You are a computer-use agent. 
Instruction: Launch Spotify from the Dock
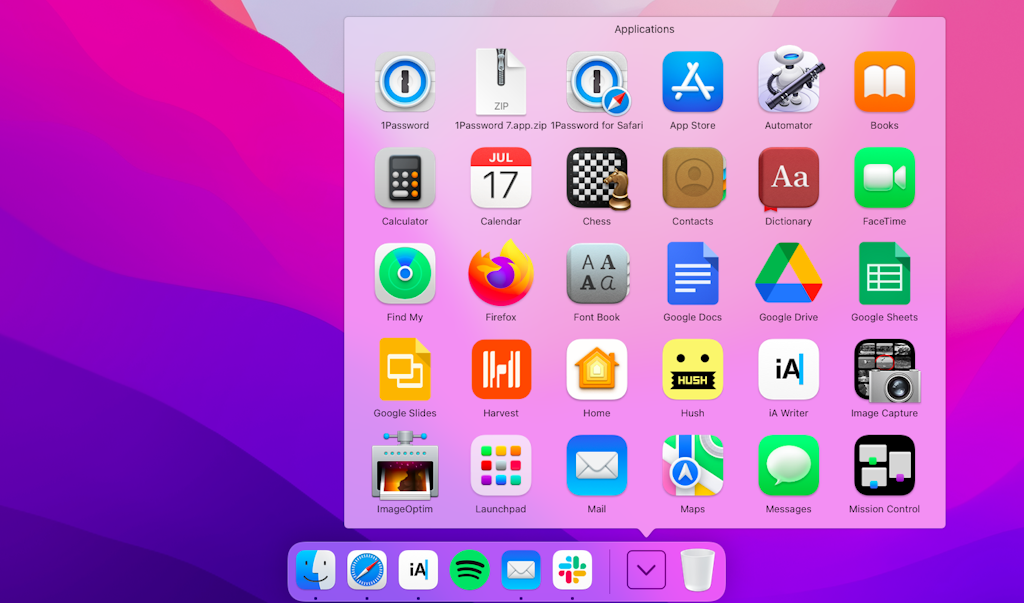coord(469,570)
